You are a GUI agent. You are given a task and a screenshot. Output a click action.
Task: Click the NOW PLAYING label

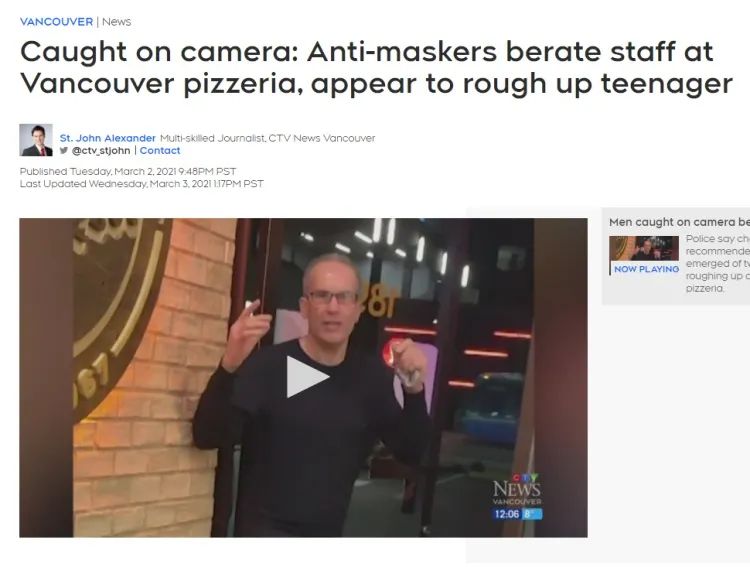coord(646,269)
